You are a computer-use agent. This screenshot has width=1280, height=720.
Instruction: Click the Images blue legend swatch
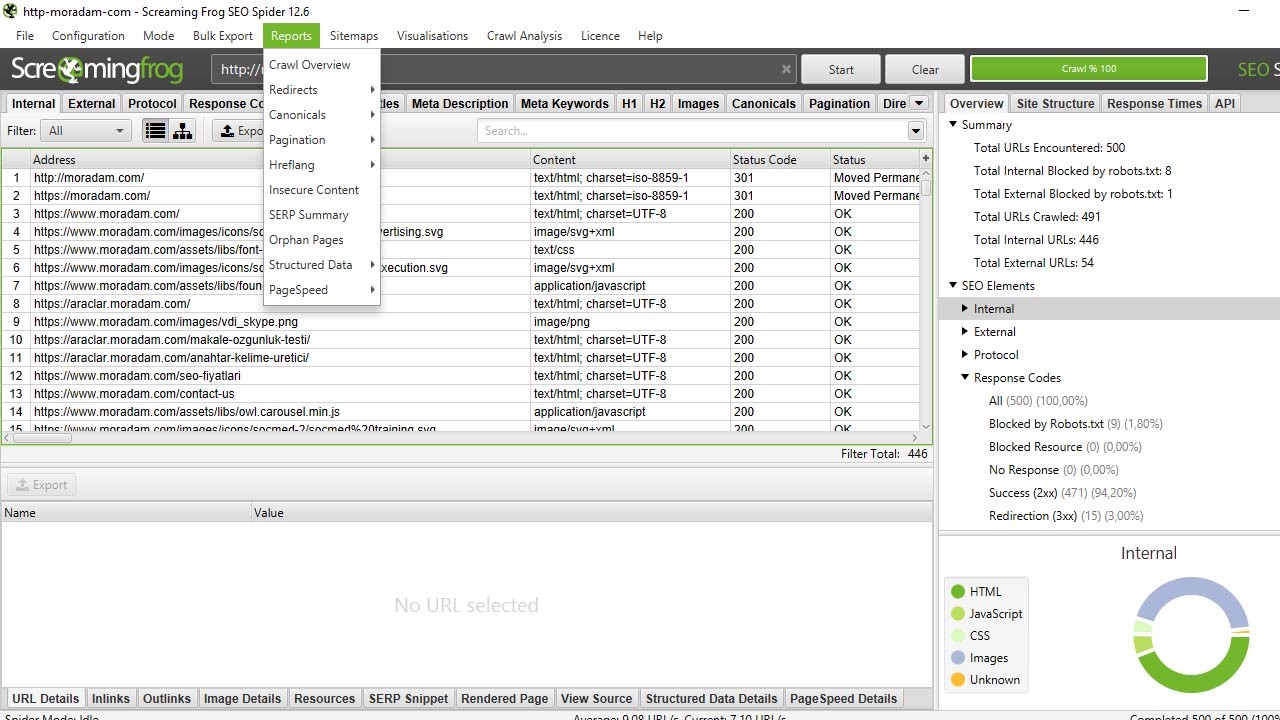tap(958, 658)
